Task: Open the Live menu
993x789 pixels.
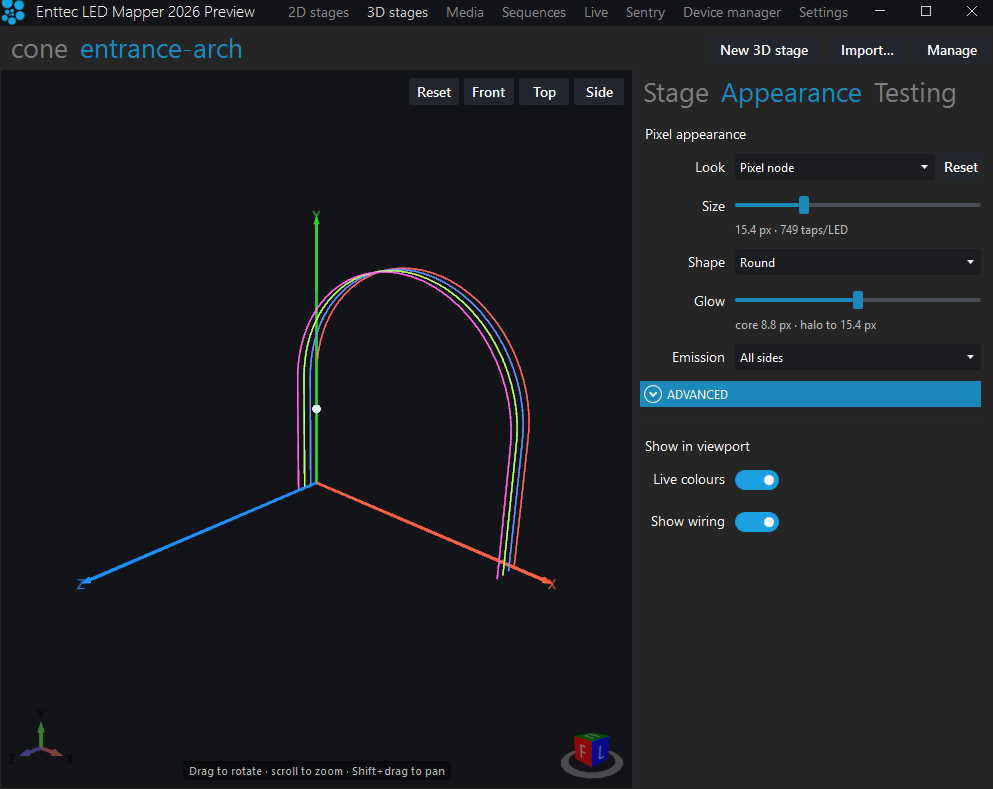Action: [595, 13]
